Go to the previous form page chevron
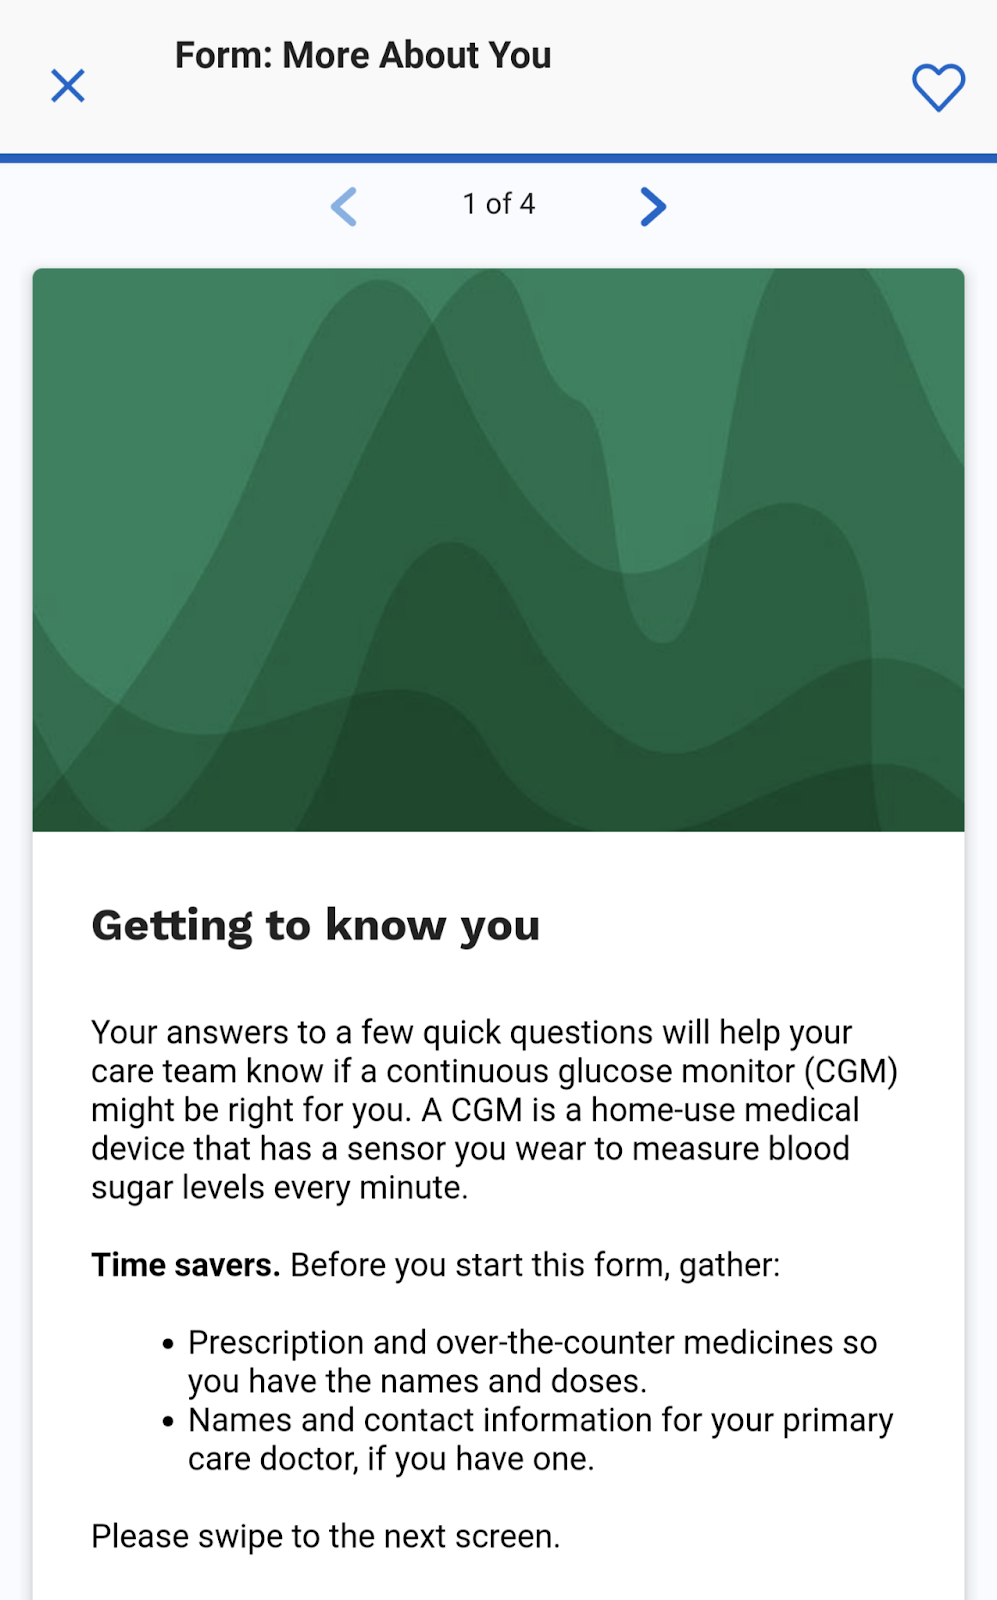The width and height of the screenshot is (997, 1600). (344, 207)
